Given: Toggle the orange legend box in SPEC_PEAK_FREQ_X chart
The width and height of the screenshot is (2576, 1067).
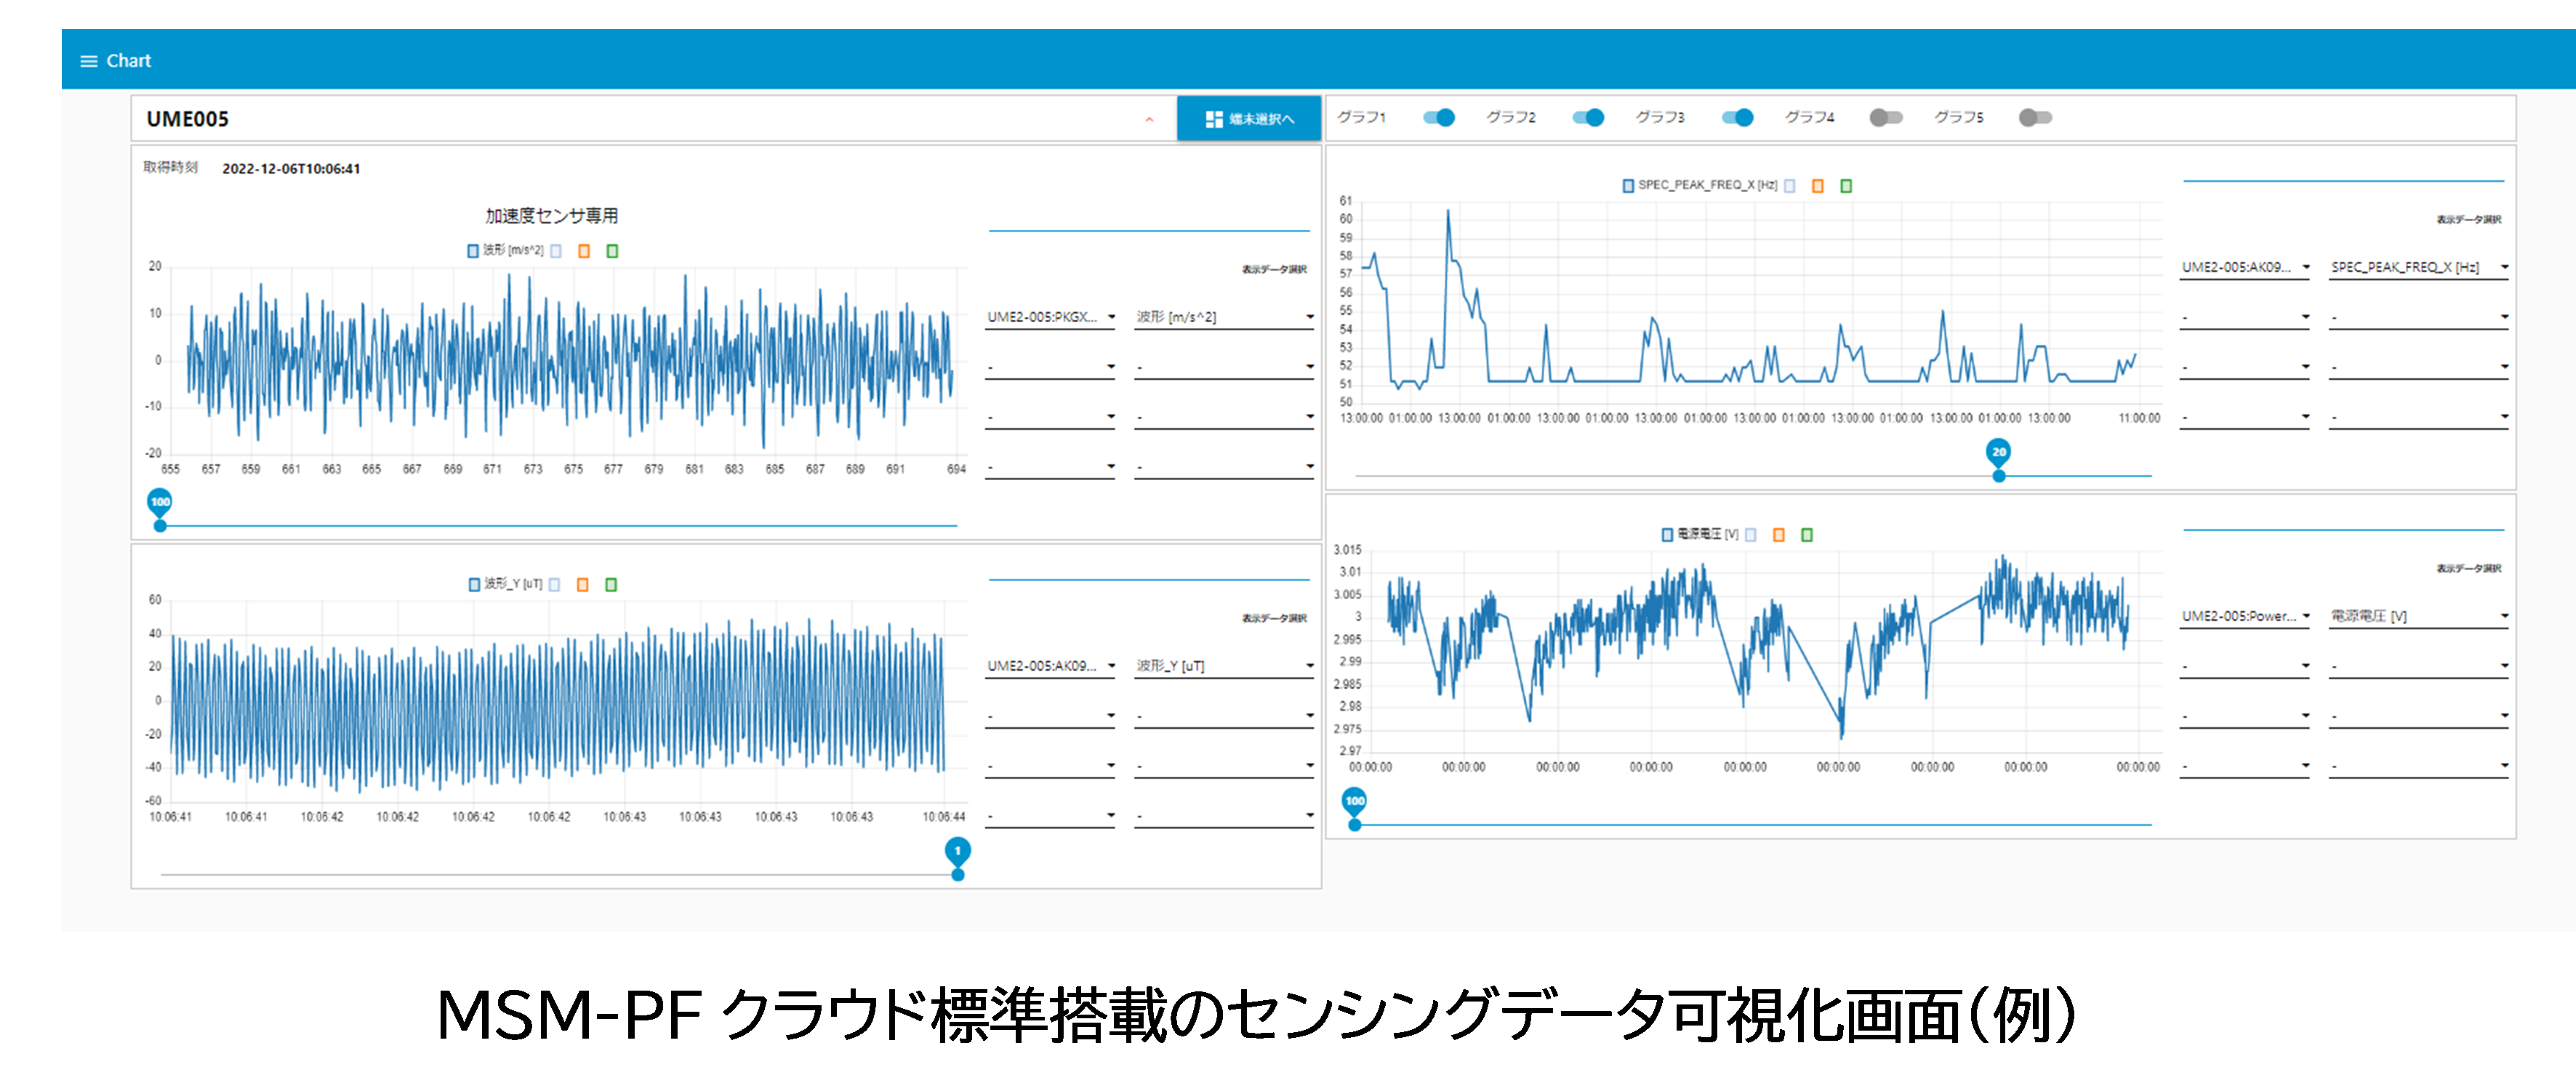Looking at the screenshot, I should [x=1817, y=186].
